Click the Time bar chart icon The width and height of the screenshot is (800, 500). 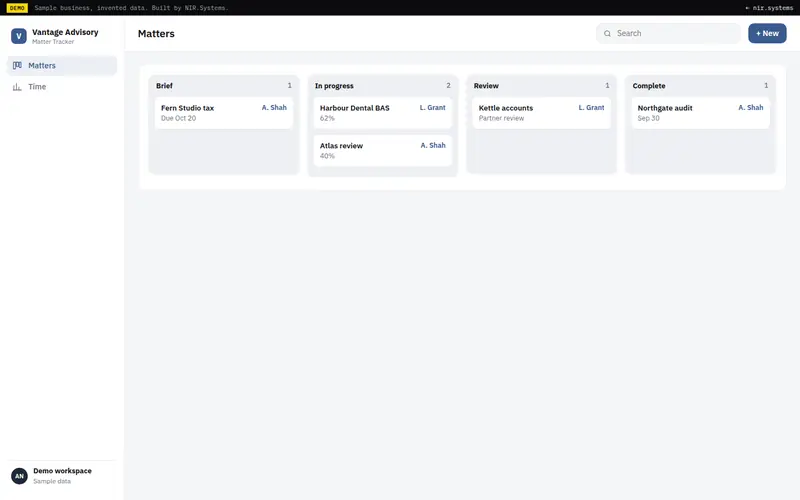(17, 87)
